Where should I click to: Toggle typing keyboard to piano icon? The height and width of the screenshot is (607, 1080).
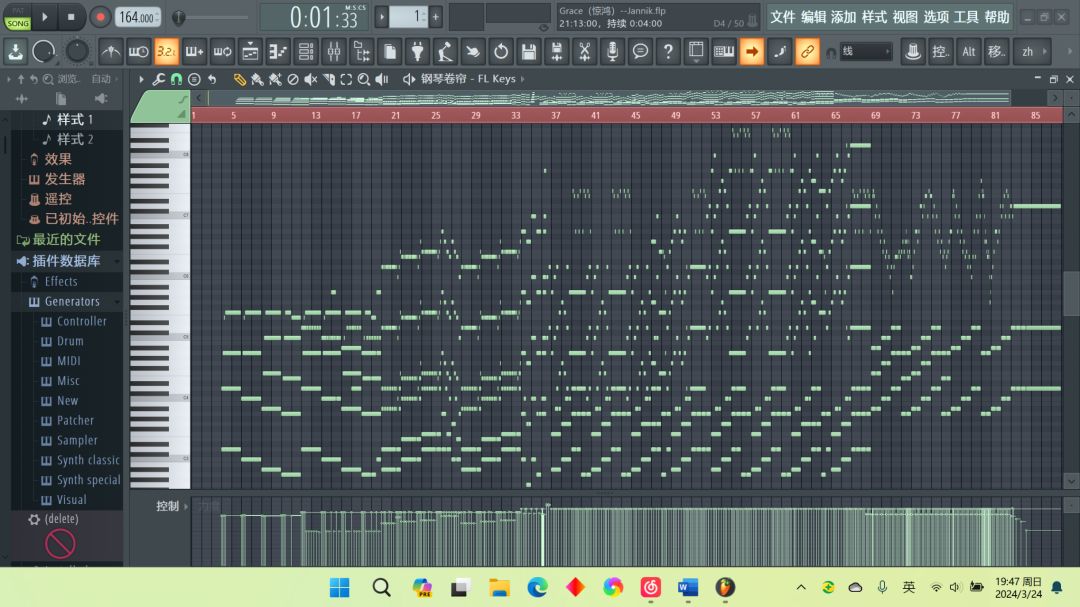point(724,51)
